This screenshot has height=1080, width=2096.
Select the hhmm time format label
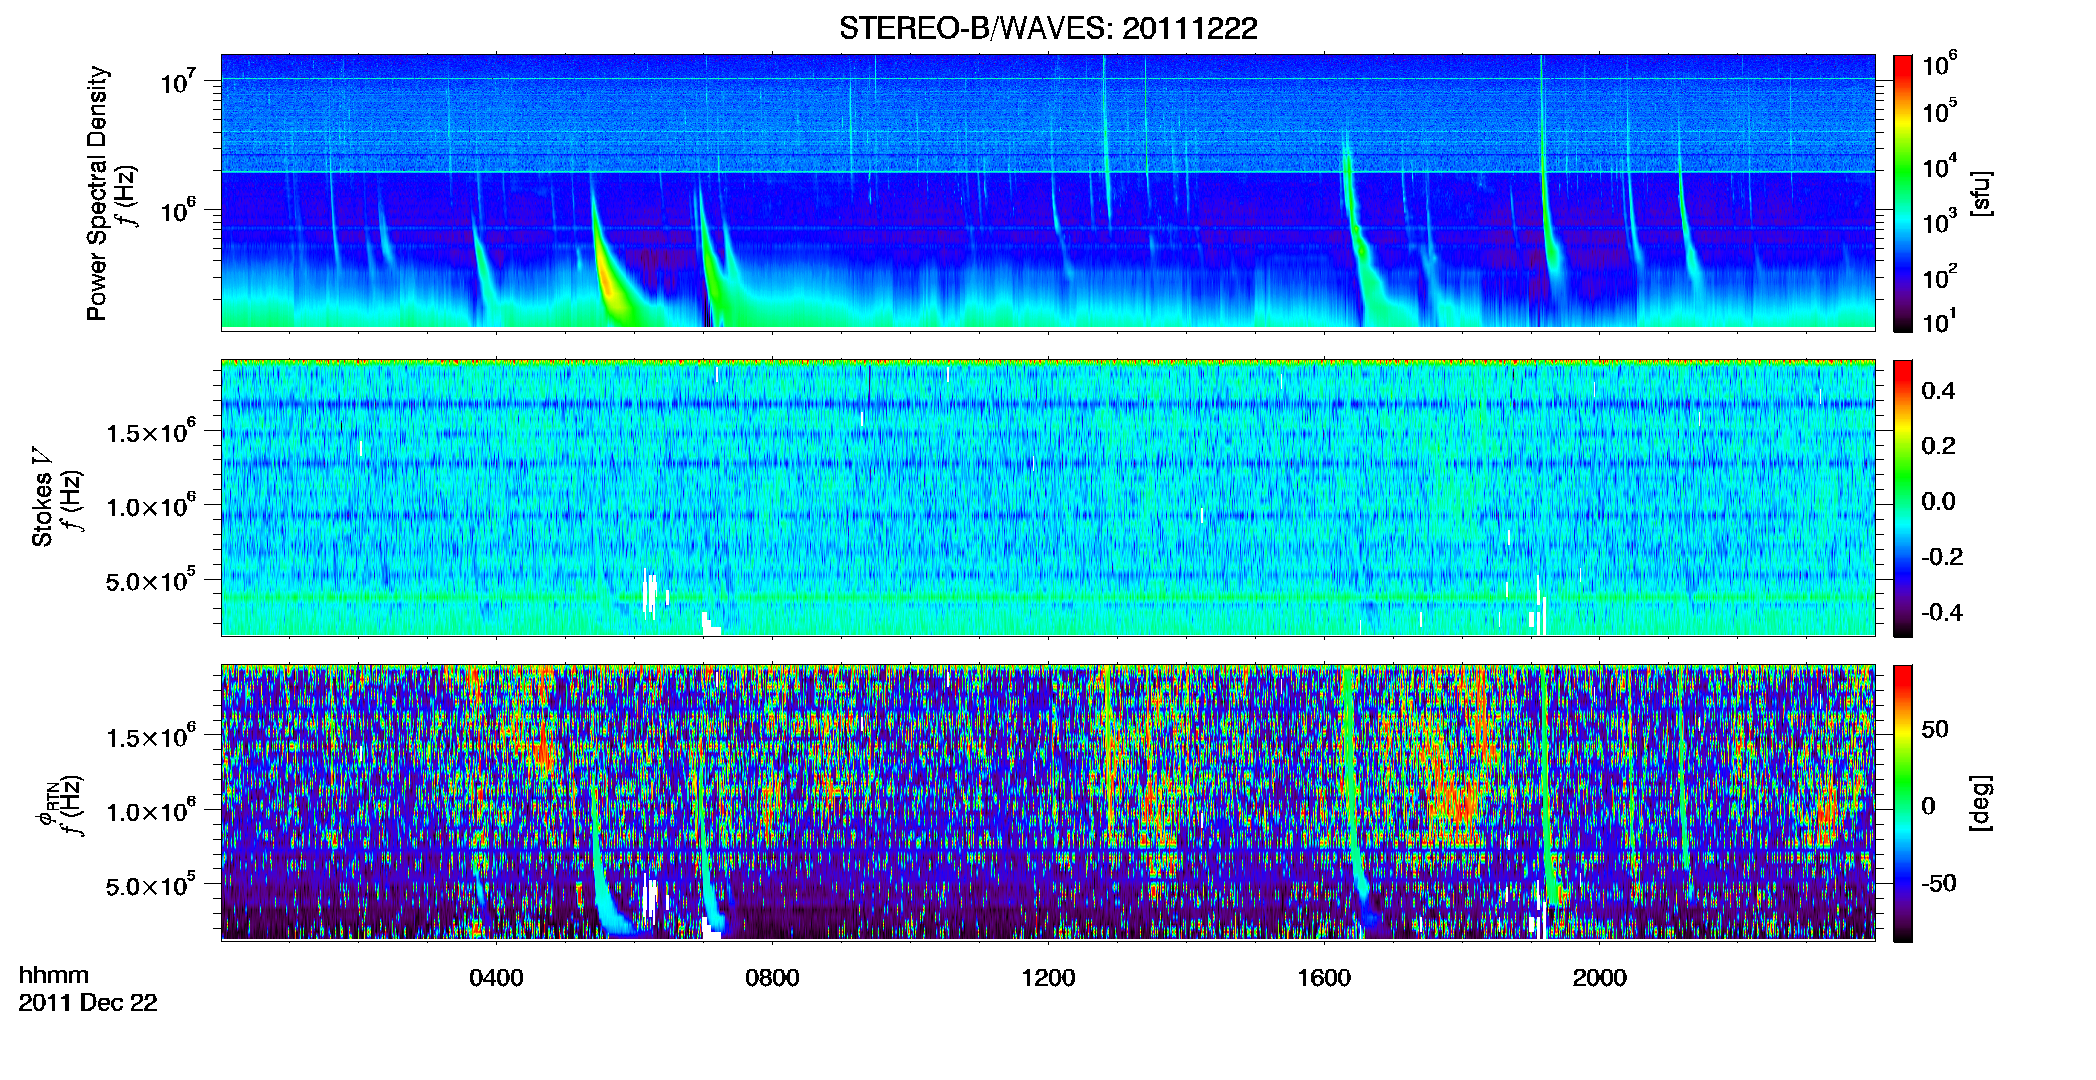point(54,975)
